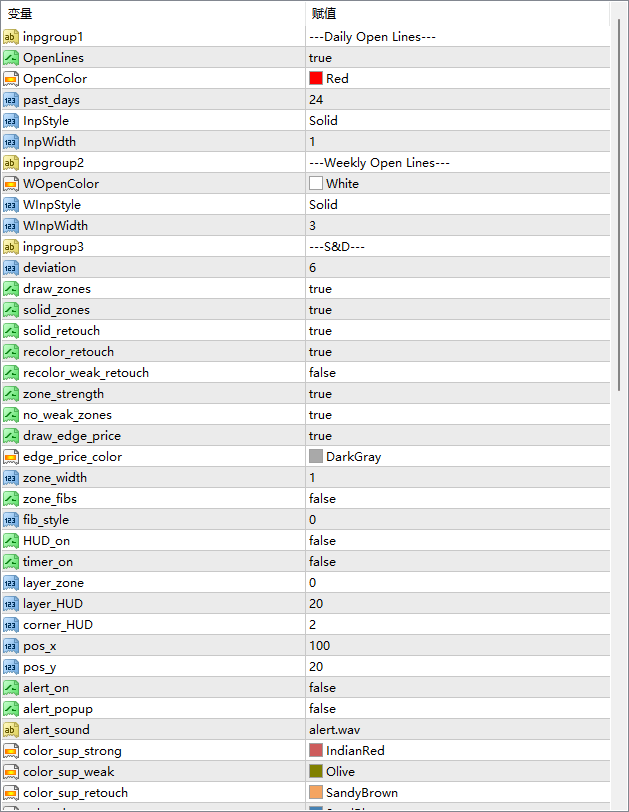This screenshot has height=812, width=629.
Task: Click the IndianRed color_sup_strong swatch
Action: tap(316, 750)
